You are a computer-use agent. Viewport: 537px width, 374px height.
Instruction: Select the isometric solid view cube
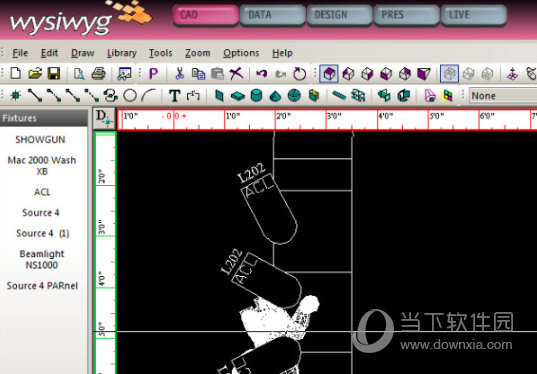(329, 74)
